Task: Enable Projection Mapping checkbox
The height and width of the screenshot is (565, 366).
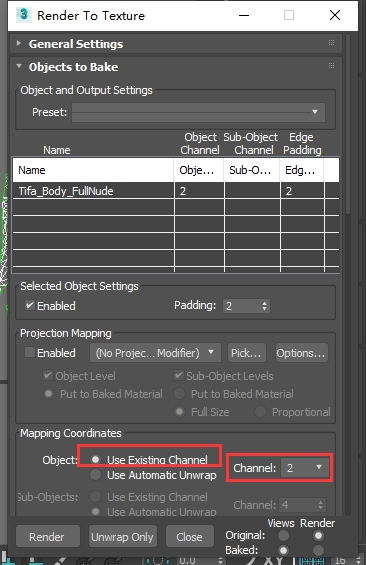Action: pos(30,352)
